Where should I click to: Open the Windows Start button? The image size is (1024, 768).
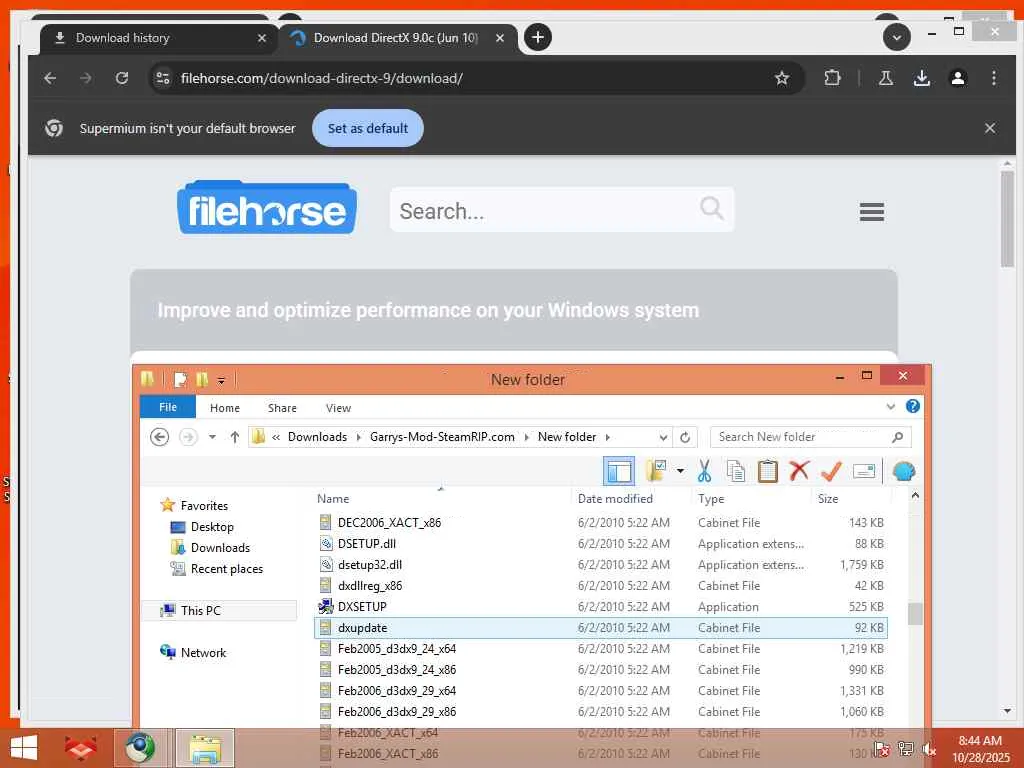[x=24, y=748]
